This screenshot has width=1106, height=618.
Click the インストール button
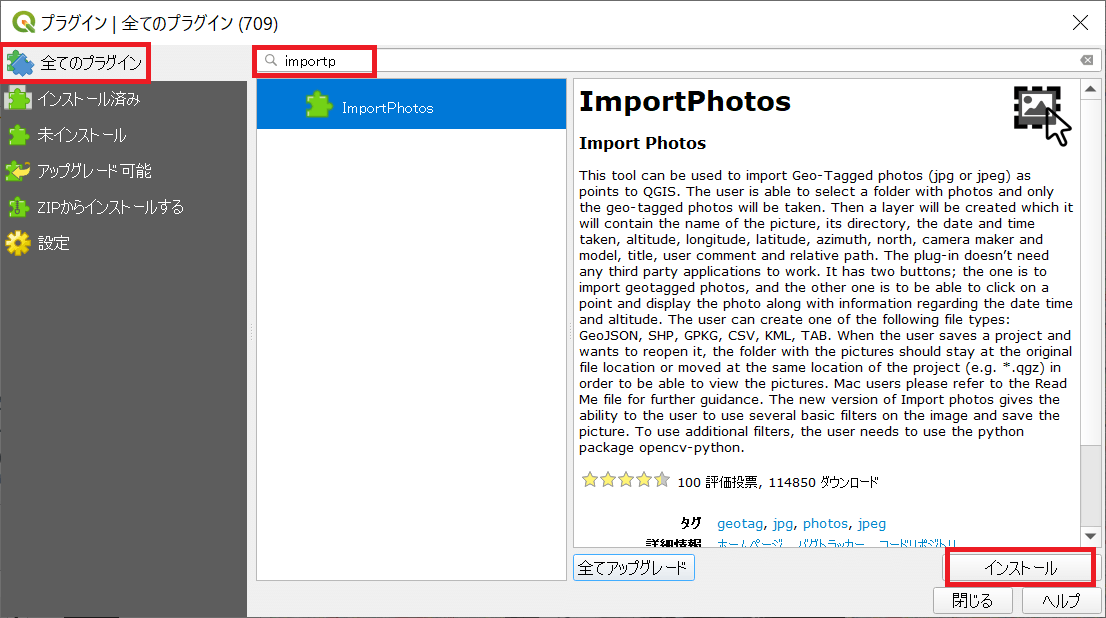1020,568
